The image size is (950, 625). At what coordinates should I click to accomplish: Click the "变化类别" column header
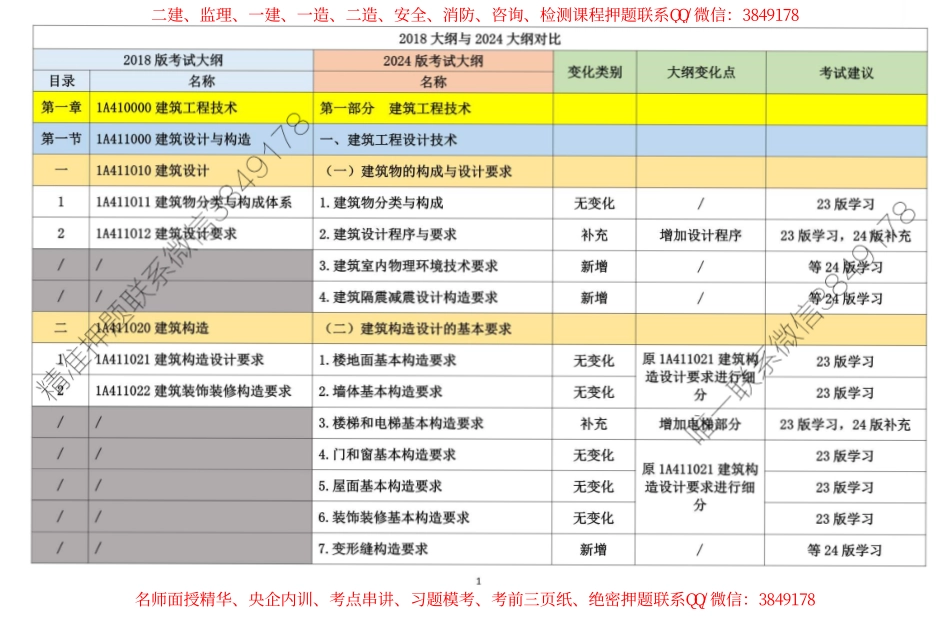tap(594, 72)
